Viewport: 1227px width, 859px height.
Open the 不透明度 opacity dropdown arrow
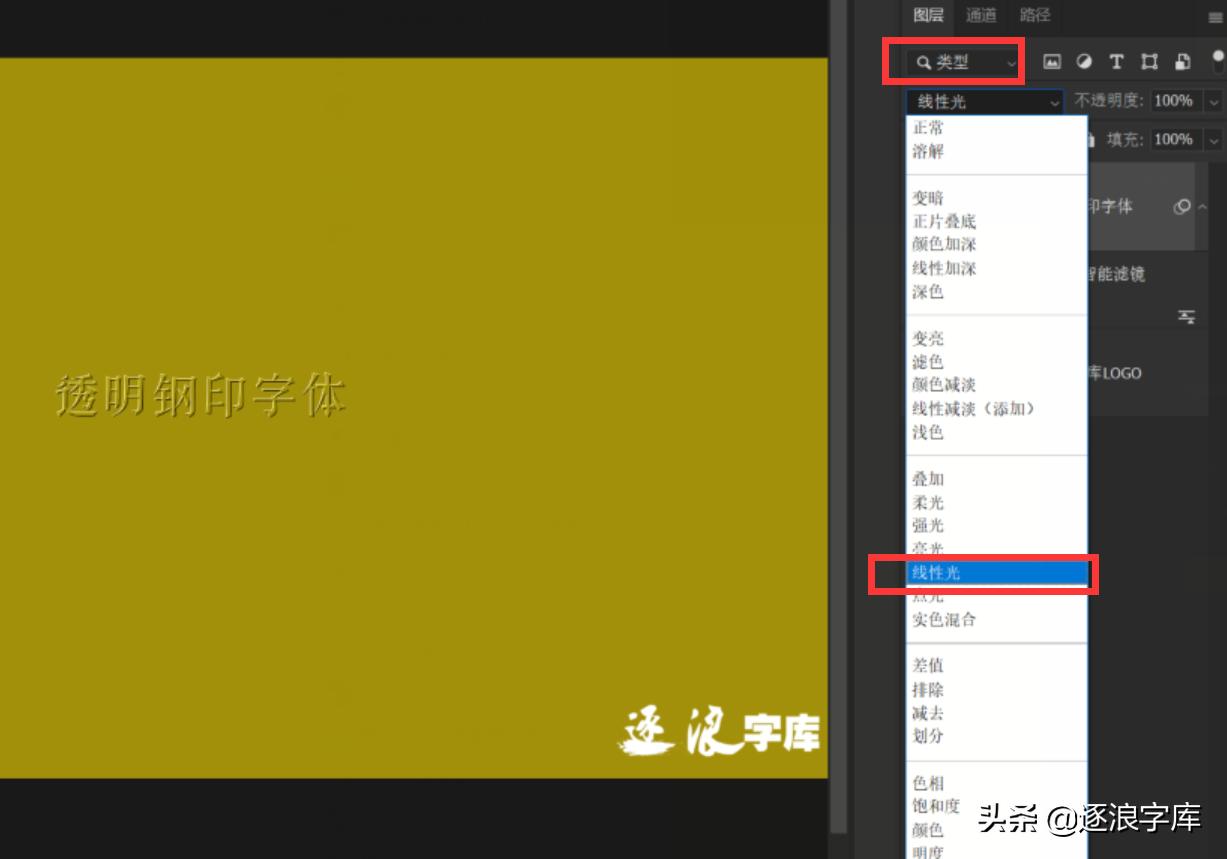coord(1213,101)
